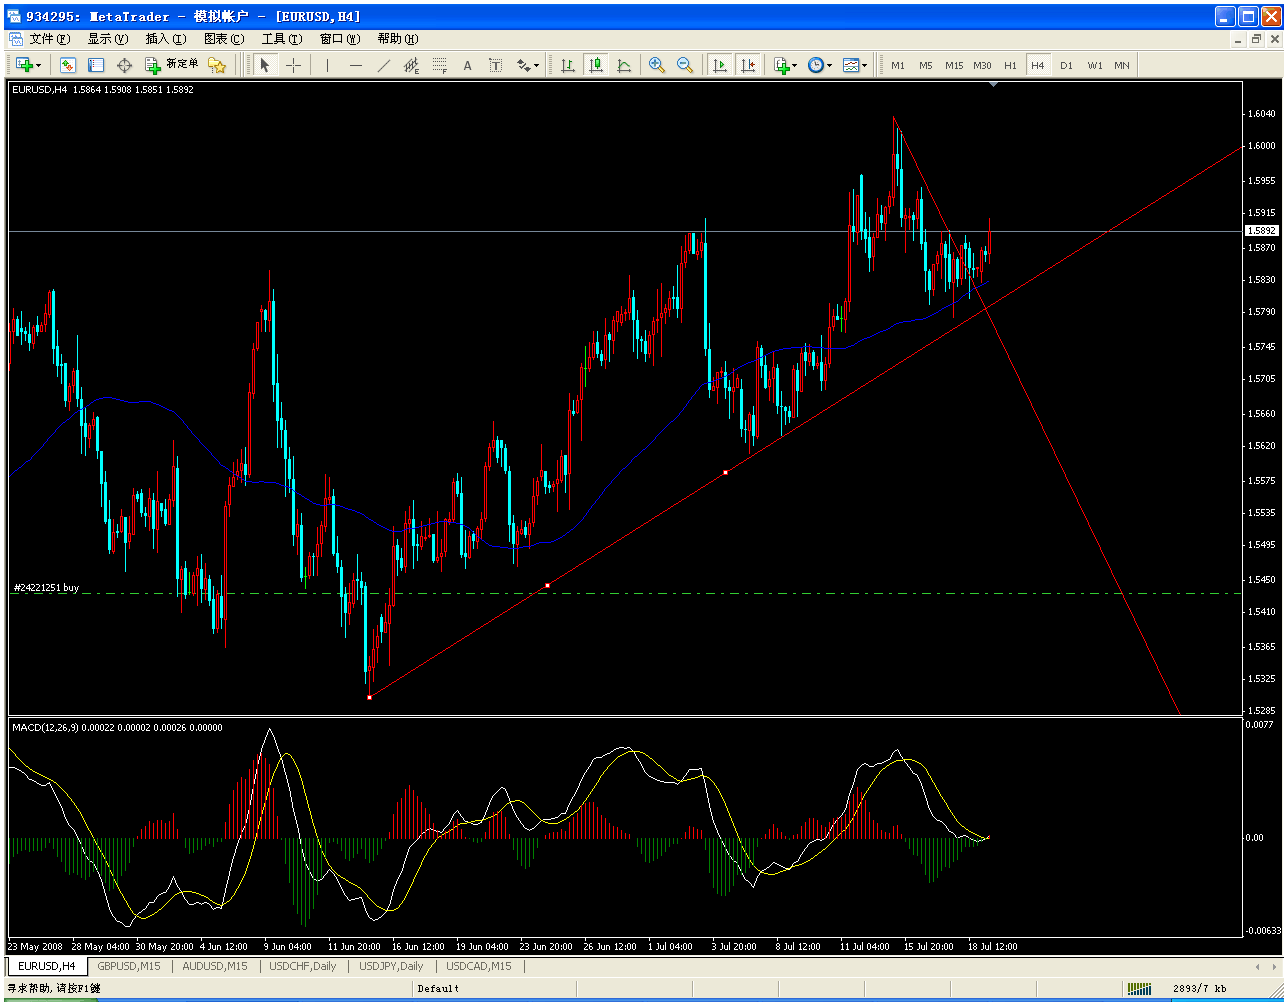Screen dimensions: 1288x1002
Task: Click the 新定单 new order button
Action: pos(172,65)
